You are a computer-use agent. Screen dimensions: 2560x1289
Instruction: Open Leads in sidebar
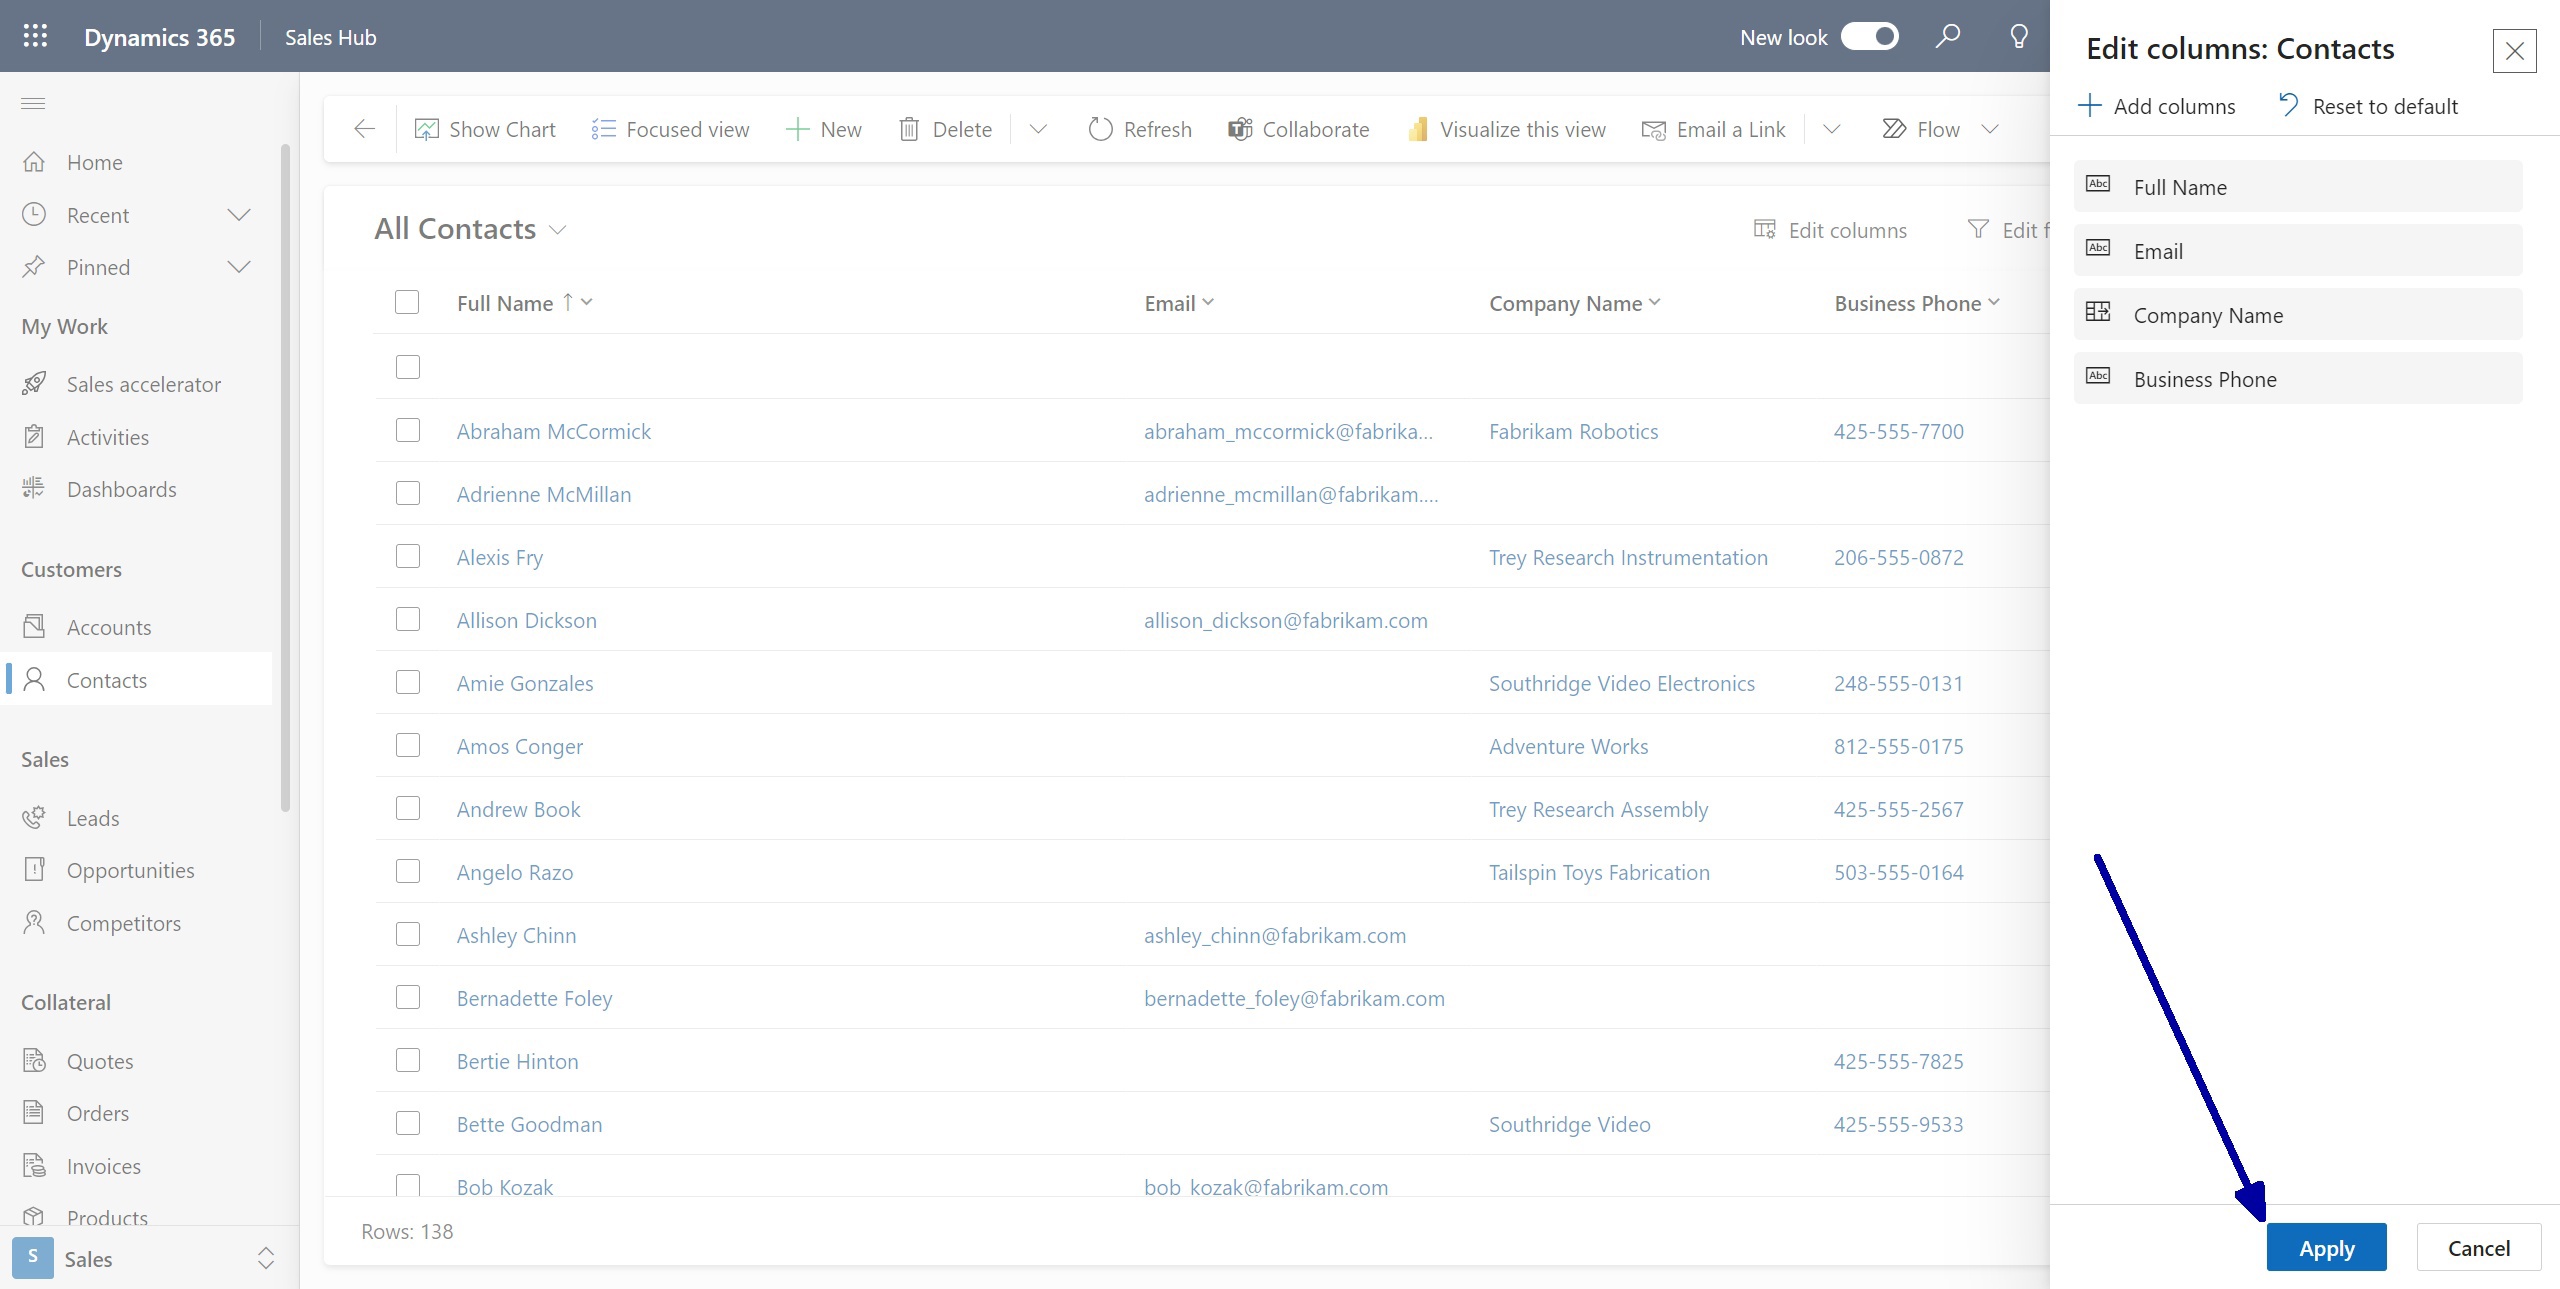[136, 818]
